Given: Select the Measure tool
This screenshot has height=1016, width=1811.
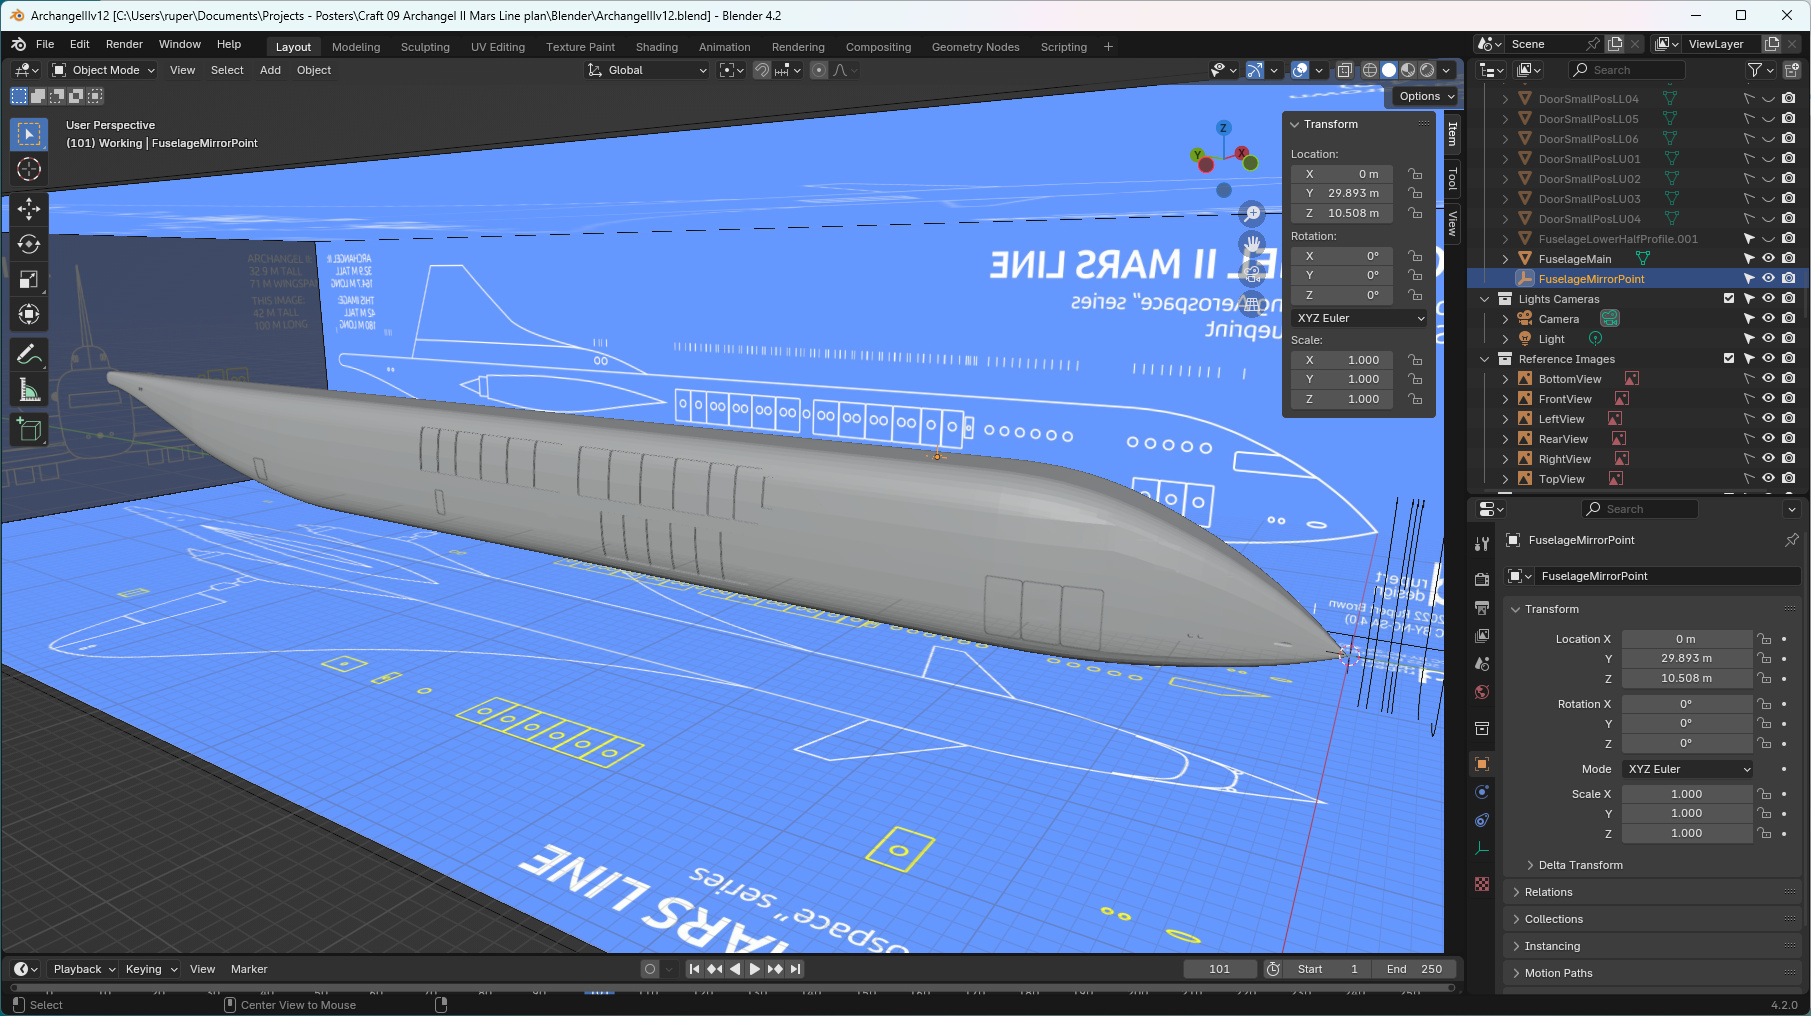Looking at the screenshot, I should [x=29, y=390].
